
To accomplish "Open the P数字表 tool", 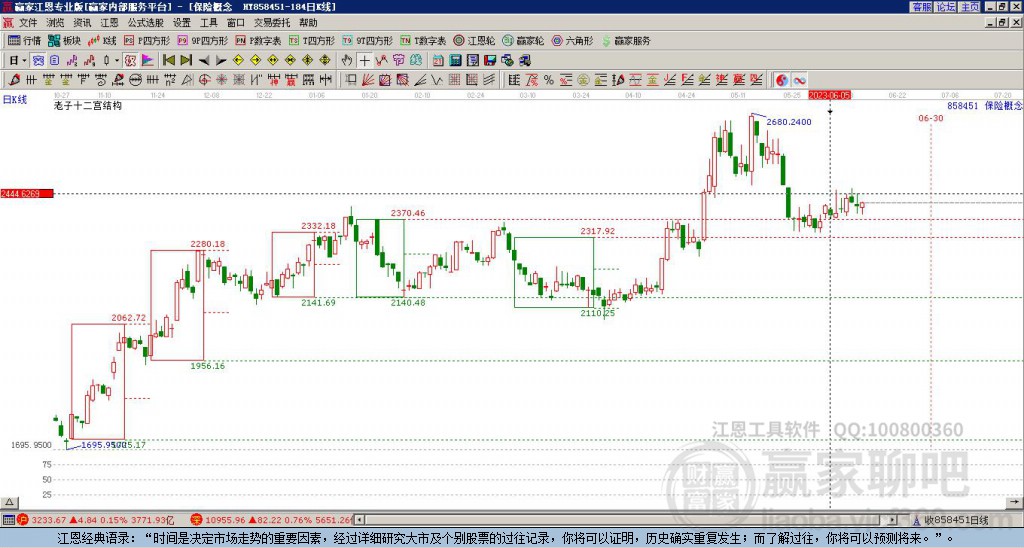I will pyautogui.click(x=258, y=40).
